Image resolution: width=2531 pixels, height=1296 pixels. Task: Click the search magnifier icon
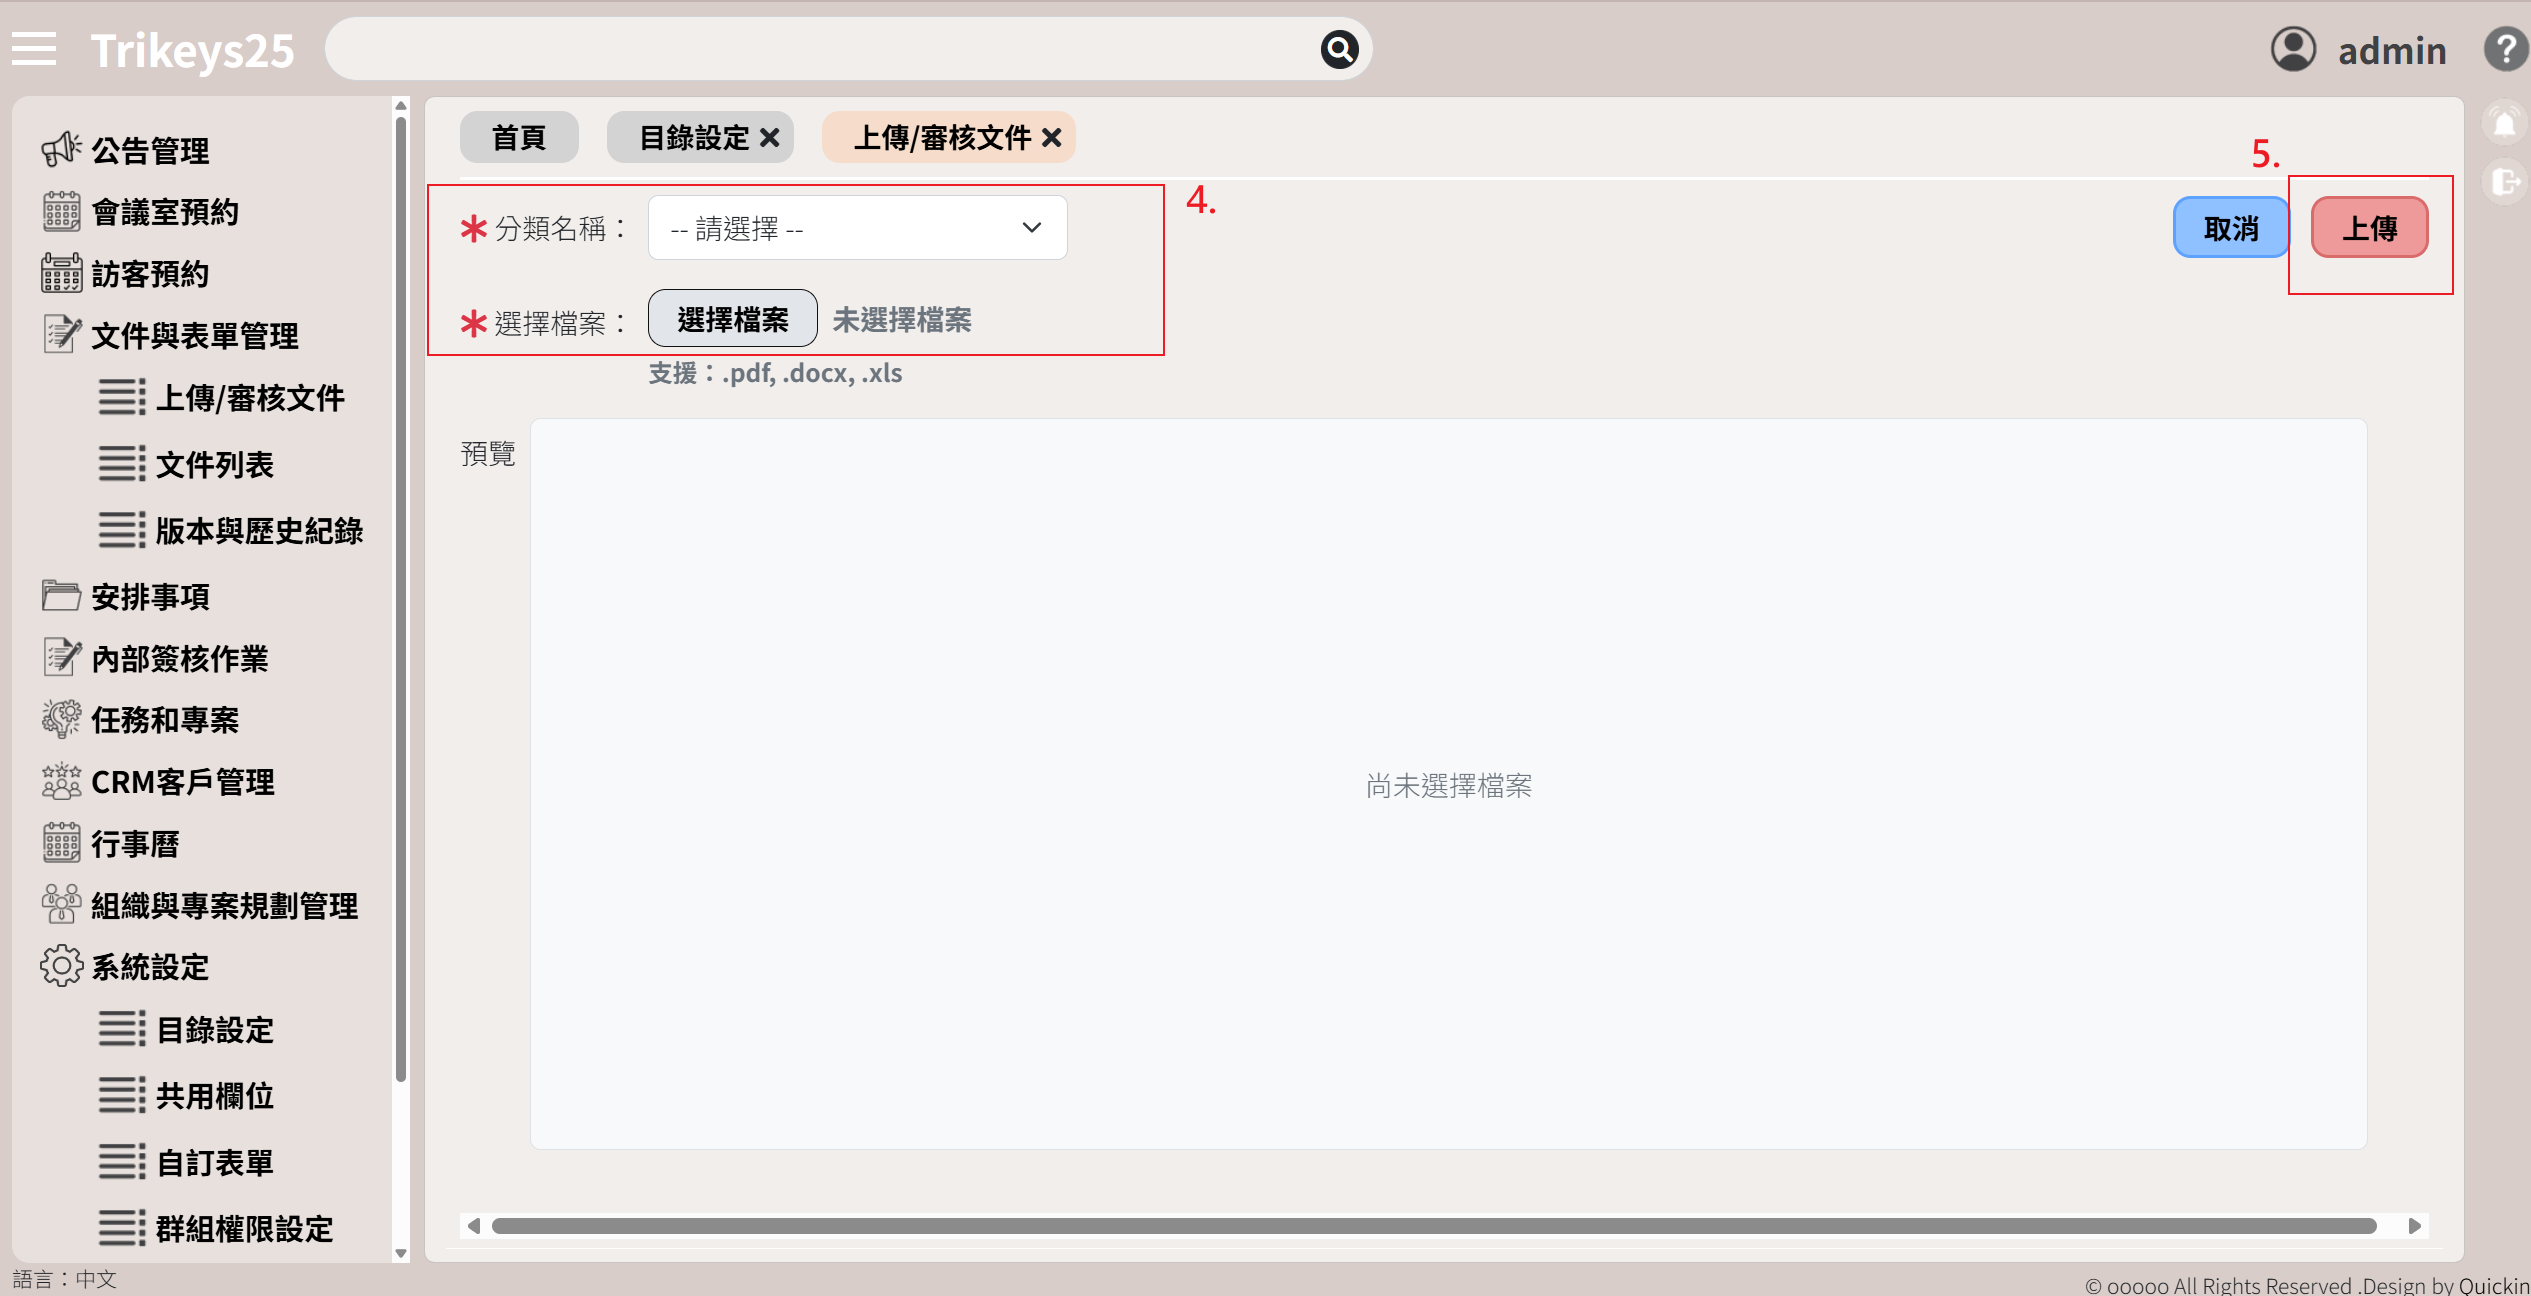coord(1339,49)
